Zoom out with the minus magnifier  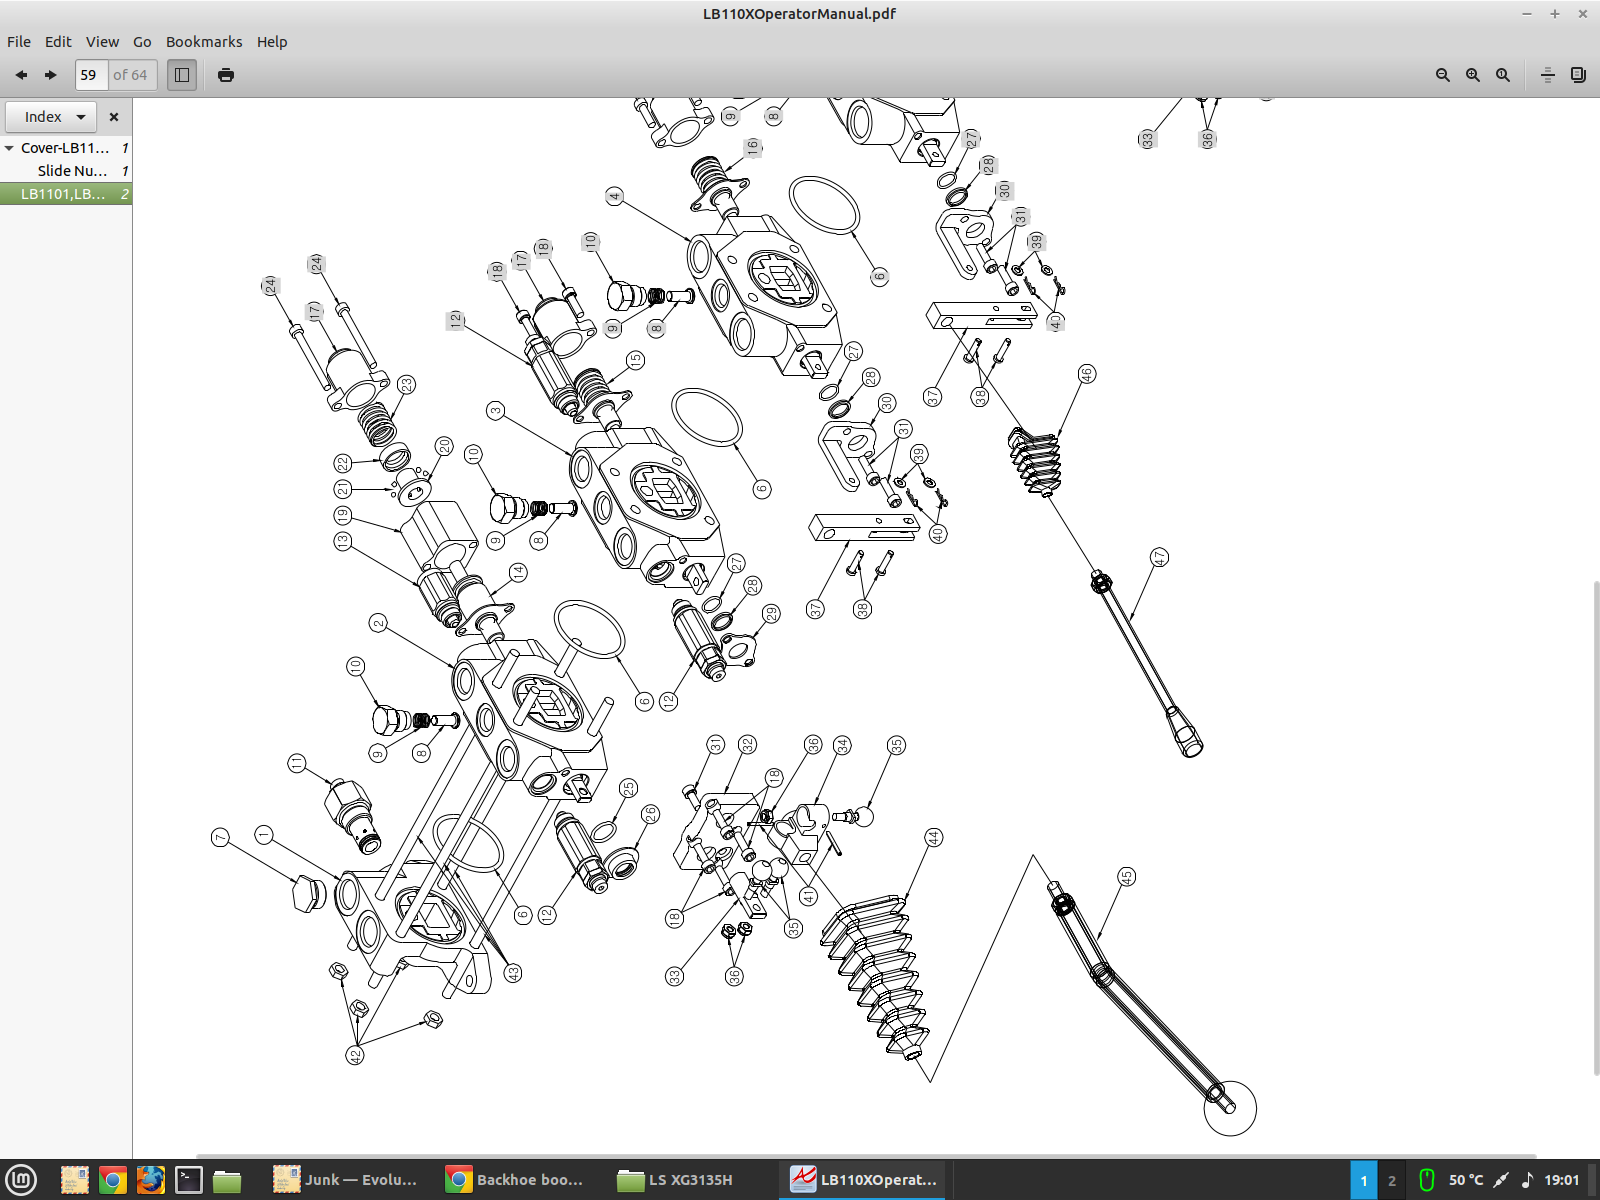1442,75
